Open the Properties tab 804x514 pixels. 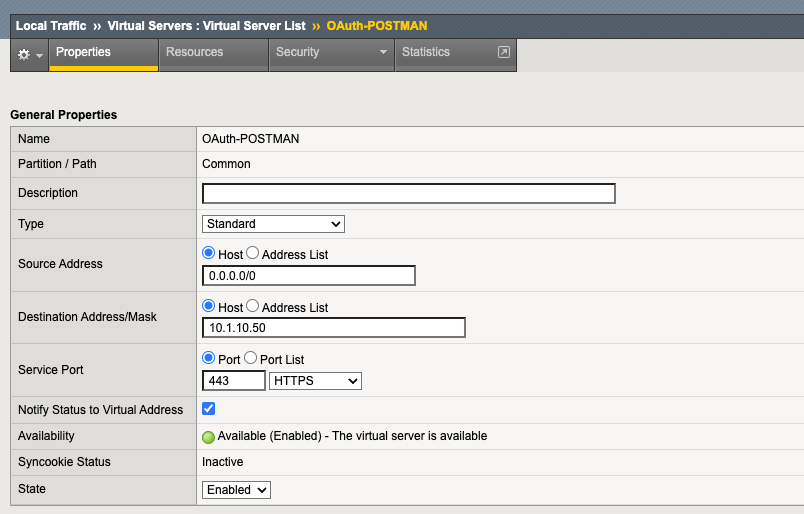coord(84,52)
